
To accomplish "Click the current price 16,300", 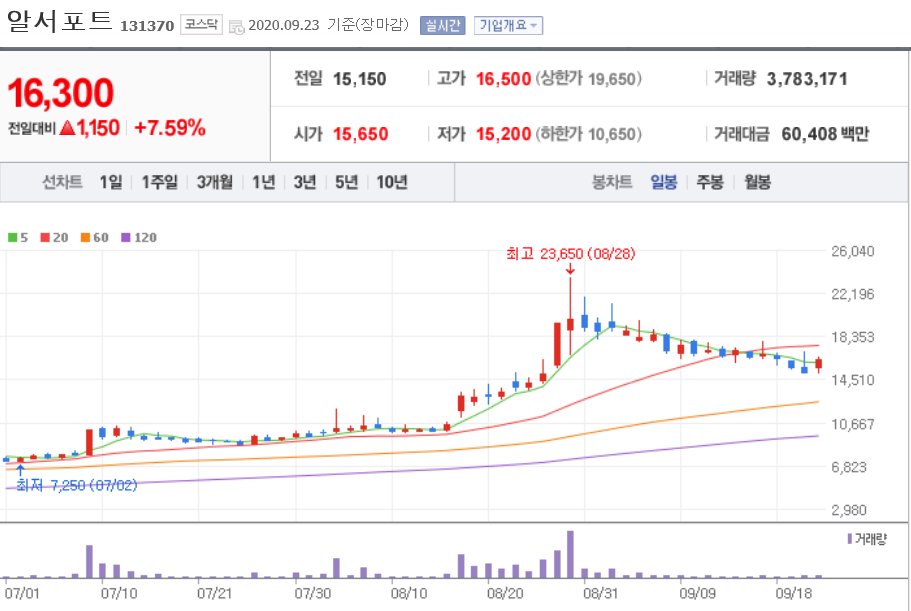I will [60, 93].
